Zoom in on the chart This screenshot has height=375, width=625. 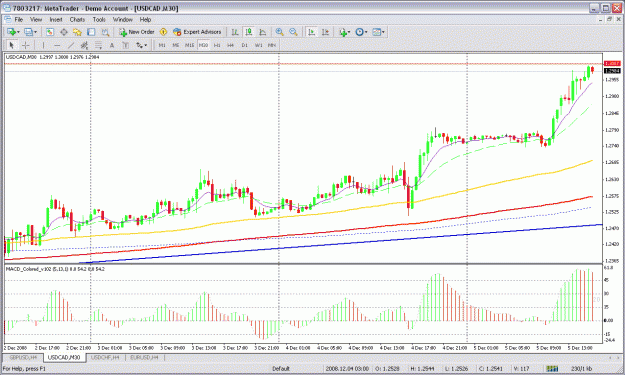[280, 32]
